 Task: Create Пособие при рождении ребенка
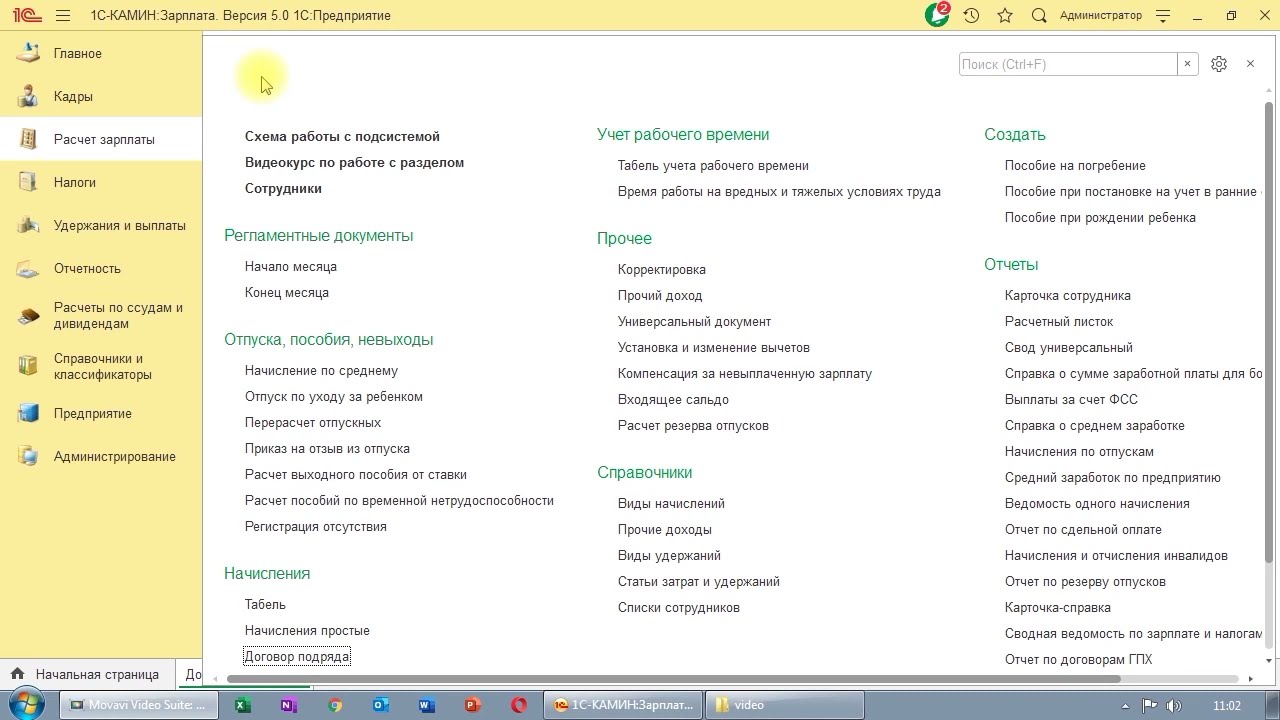1100,217
